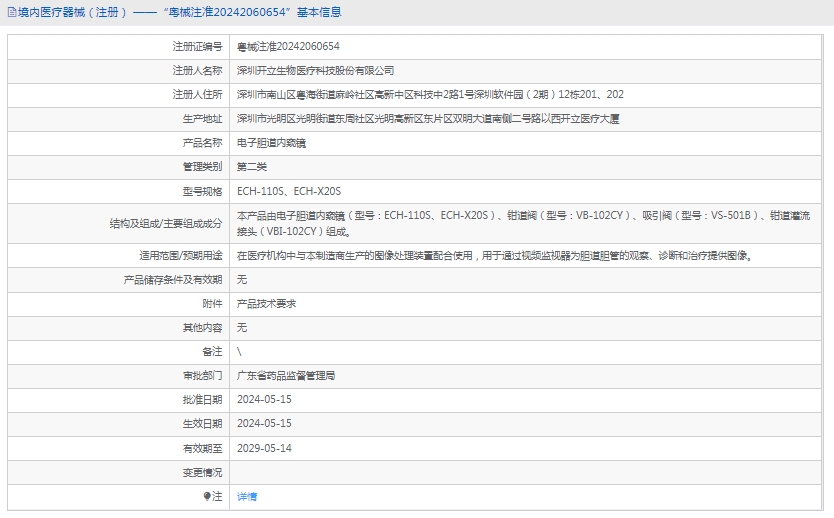The height and width of the screenshot is (518, 834).
Task: Click the lightbulb icon beside 注 label
Action: pos(207,496)
